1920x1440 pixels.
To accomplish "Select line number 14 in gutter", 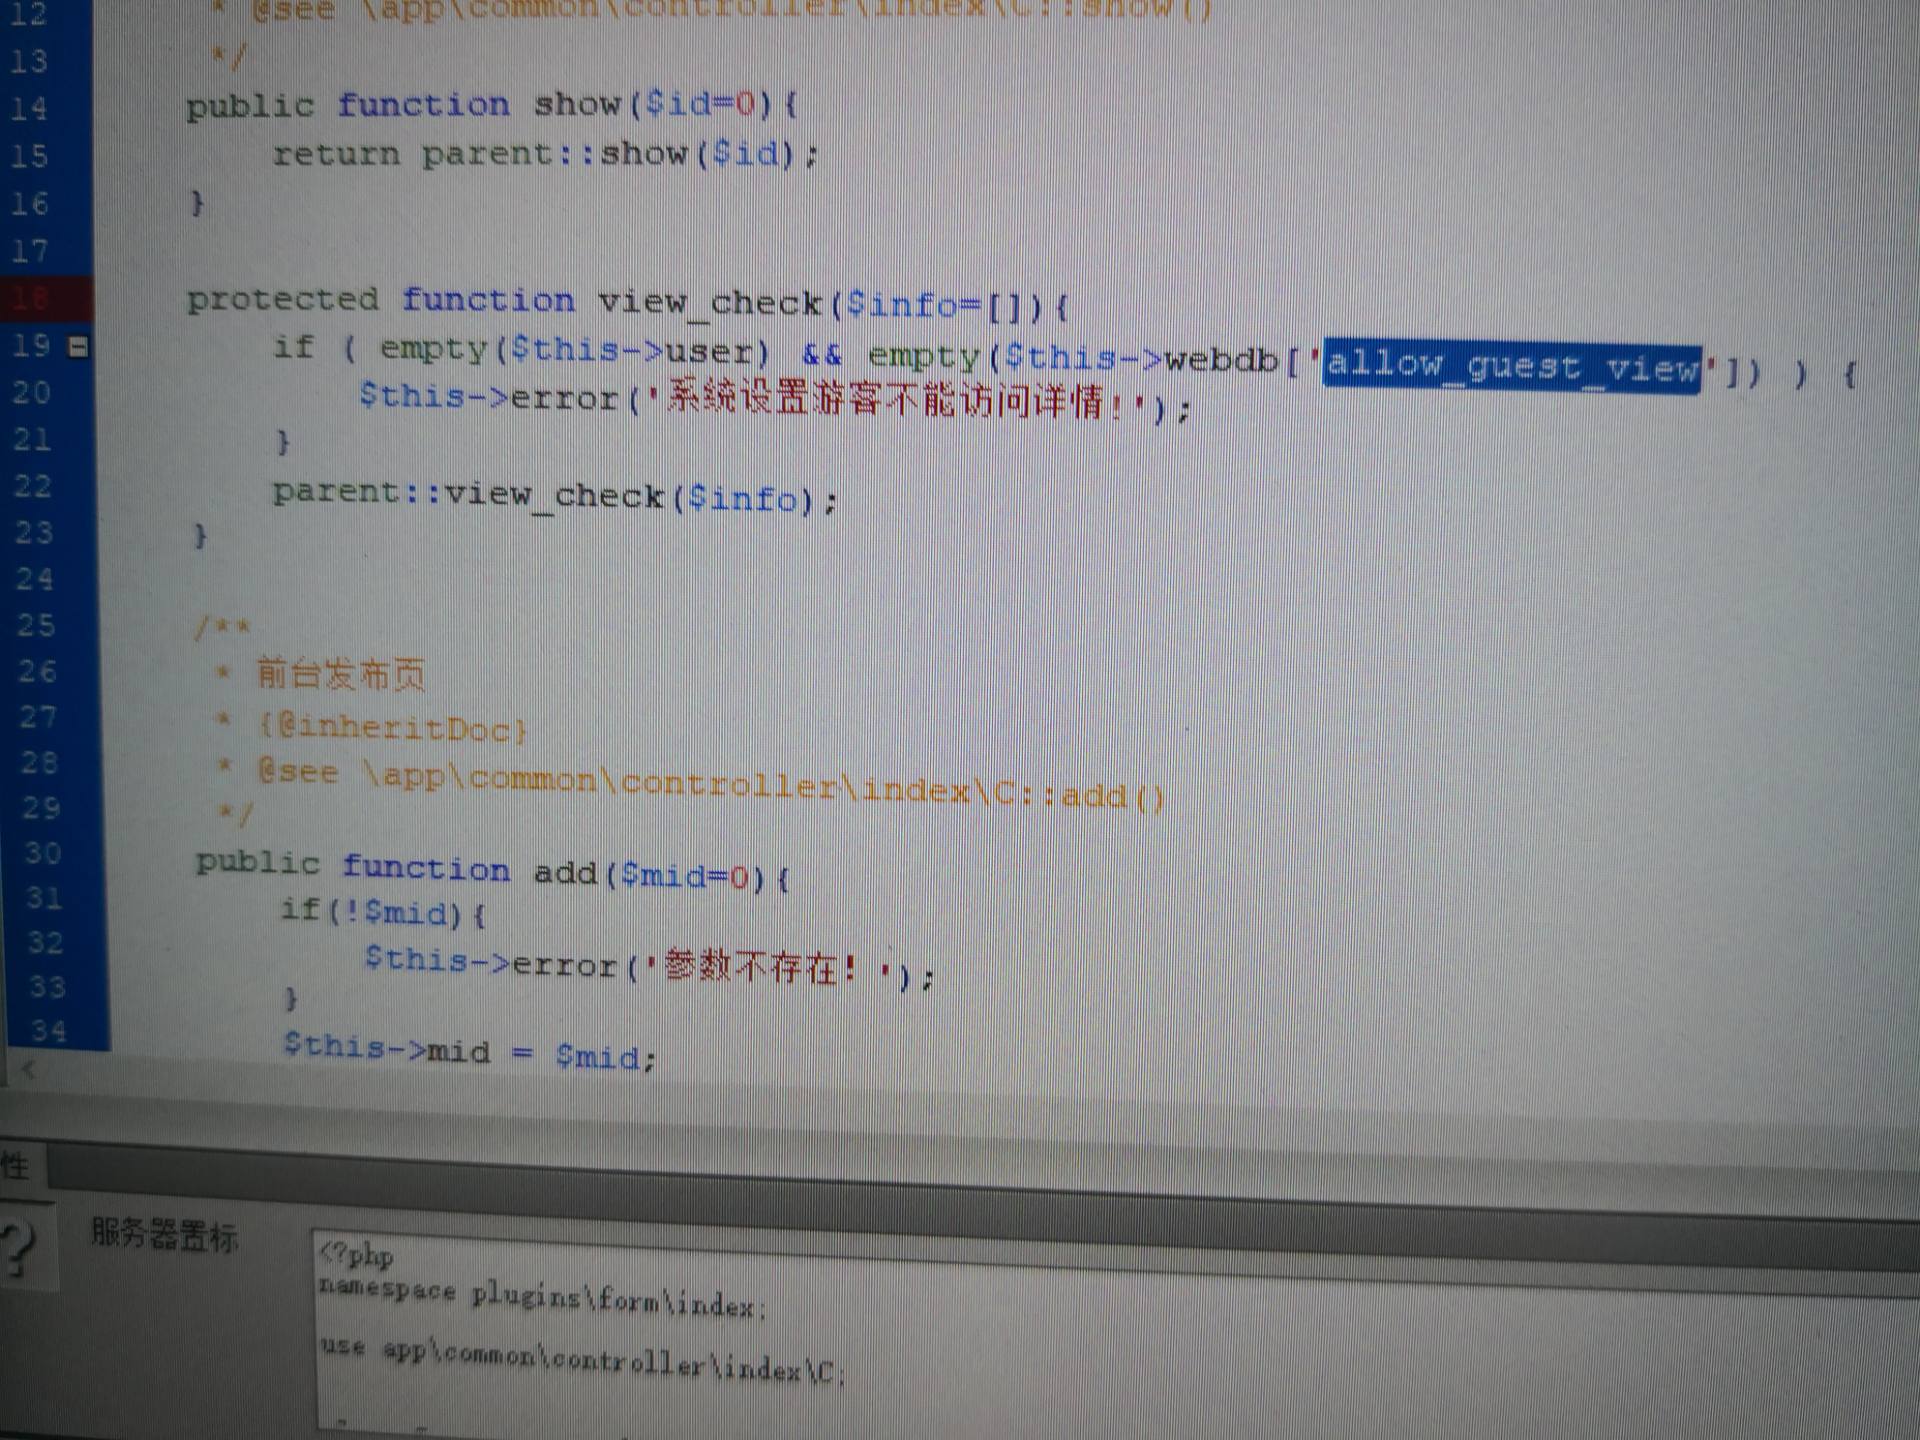I will (x=29, y=108).
